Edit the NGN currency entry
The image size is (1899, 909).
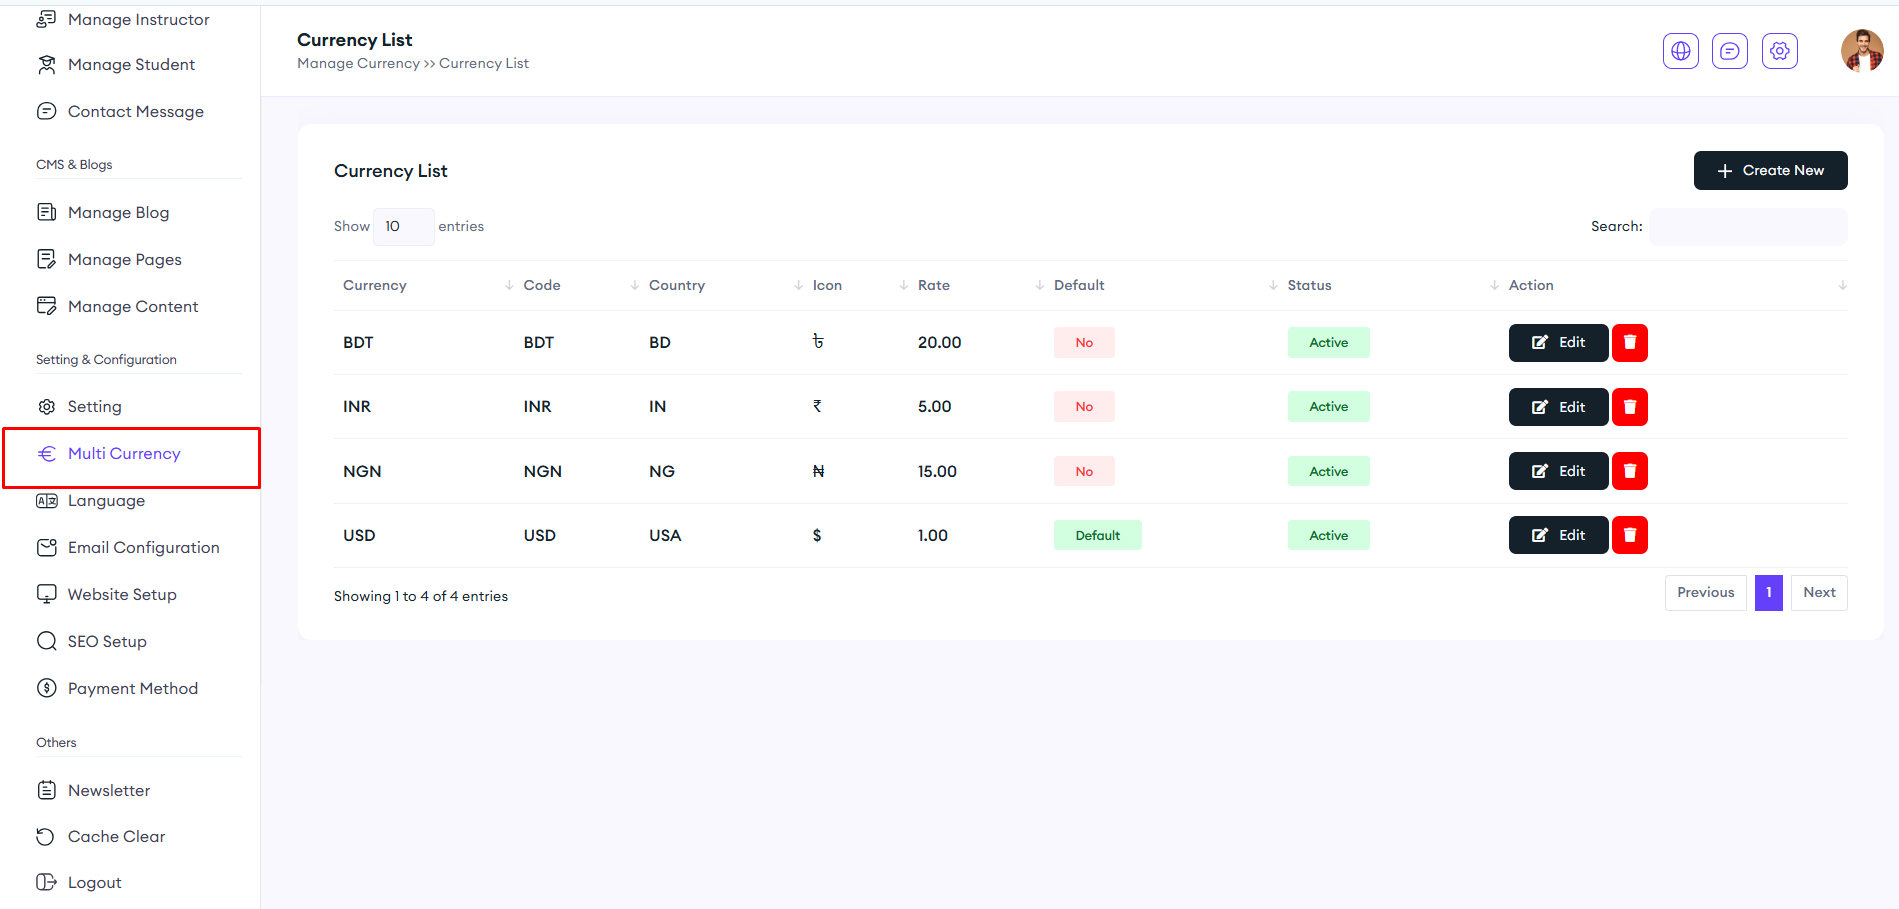(x=1557, y=471)
